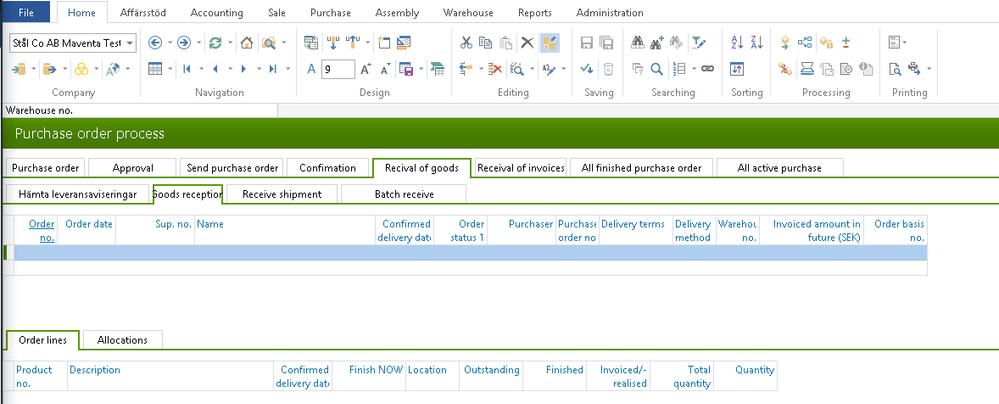Jump to the last record
This screenshot has width=999, height=404.
click(273, 69)
